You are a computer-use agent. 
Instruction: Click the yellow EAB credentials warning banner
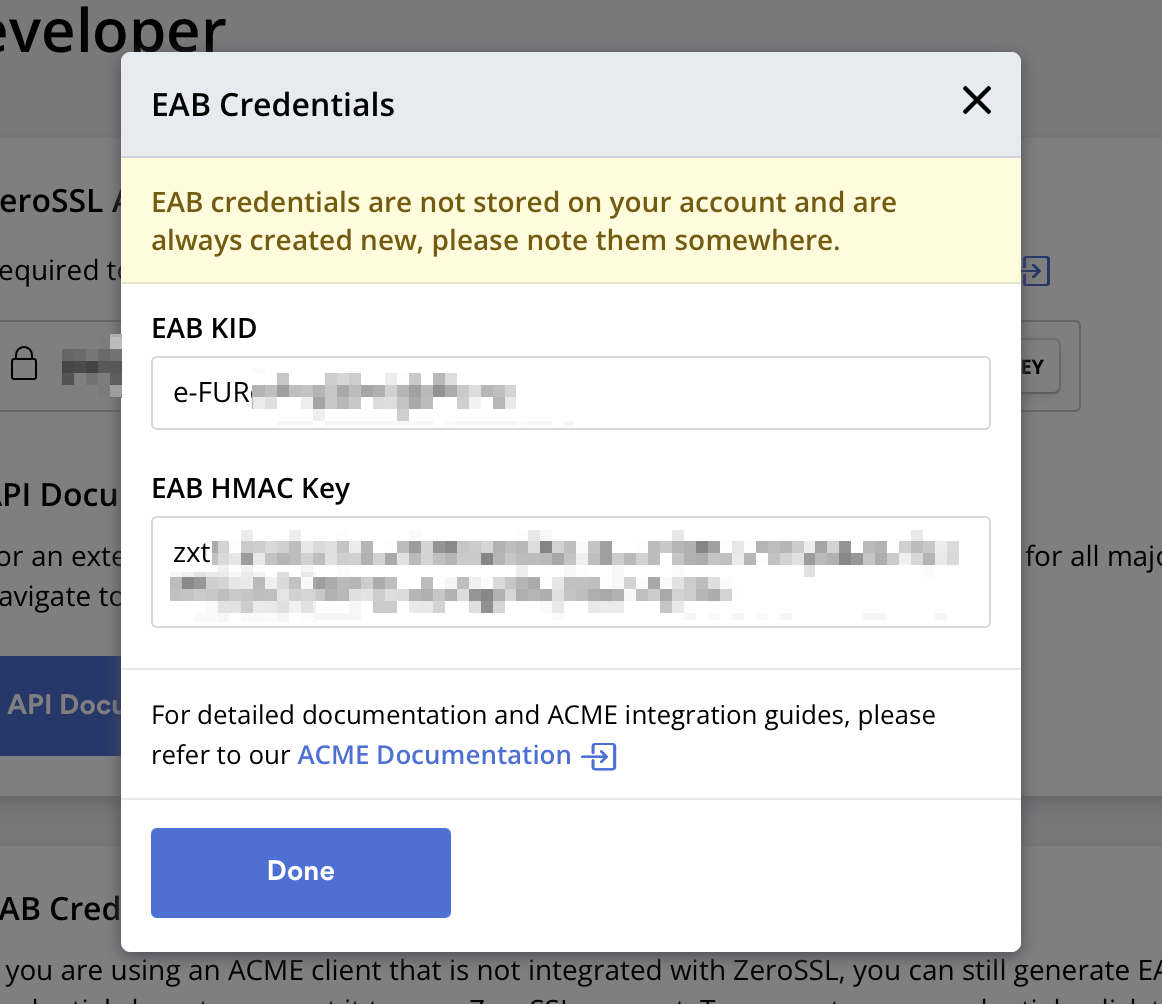tap(570, 221)
